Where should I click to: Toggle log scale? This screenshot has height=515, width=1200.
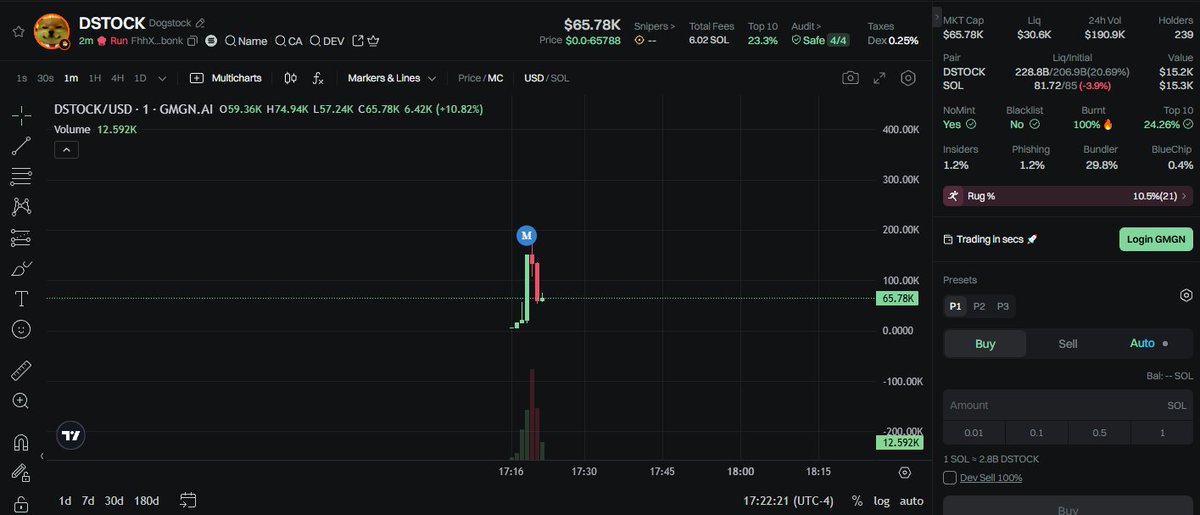pos(881,501)
